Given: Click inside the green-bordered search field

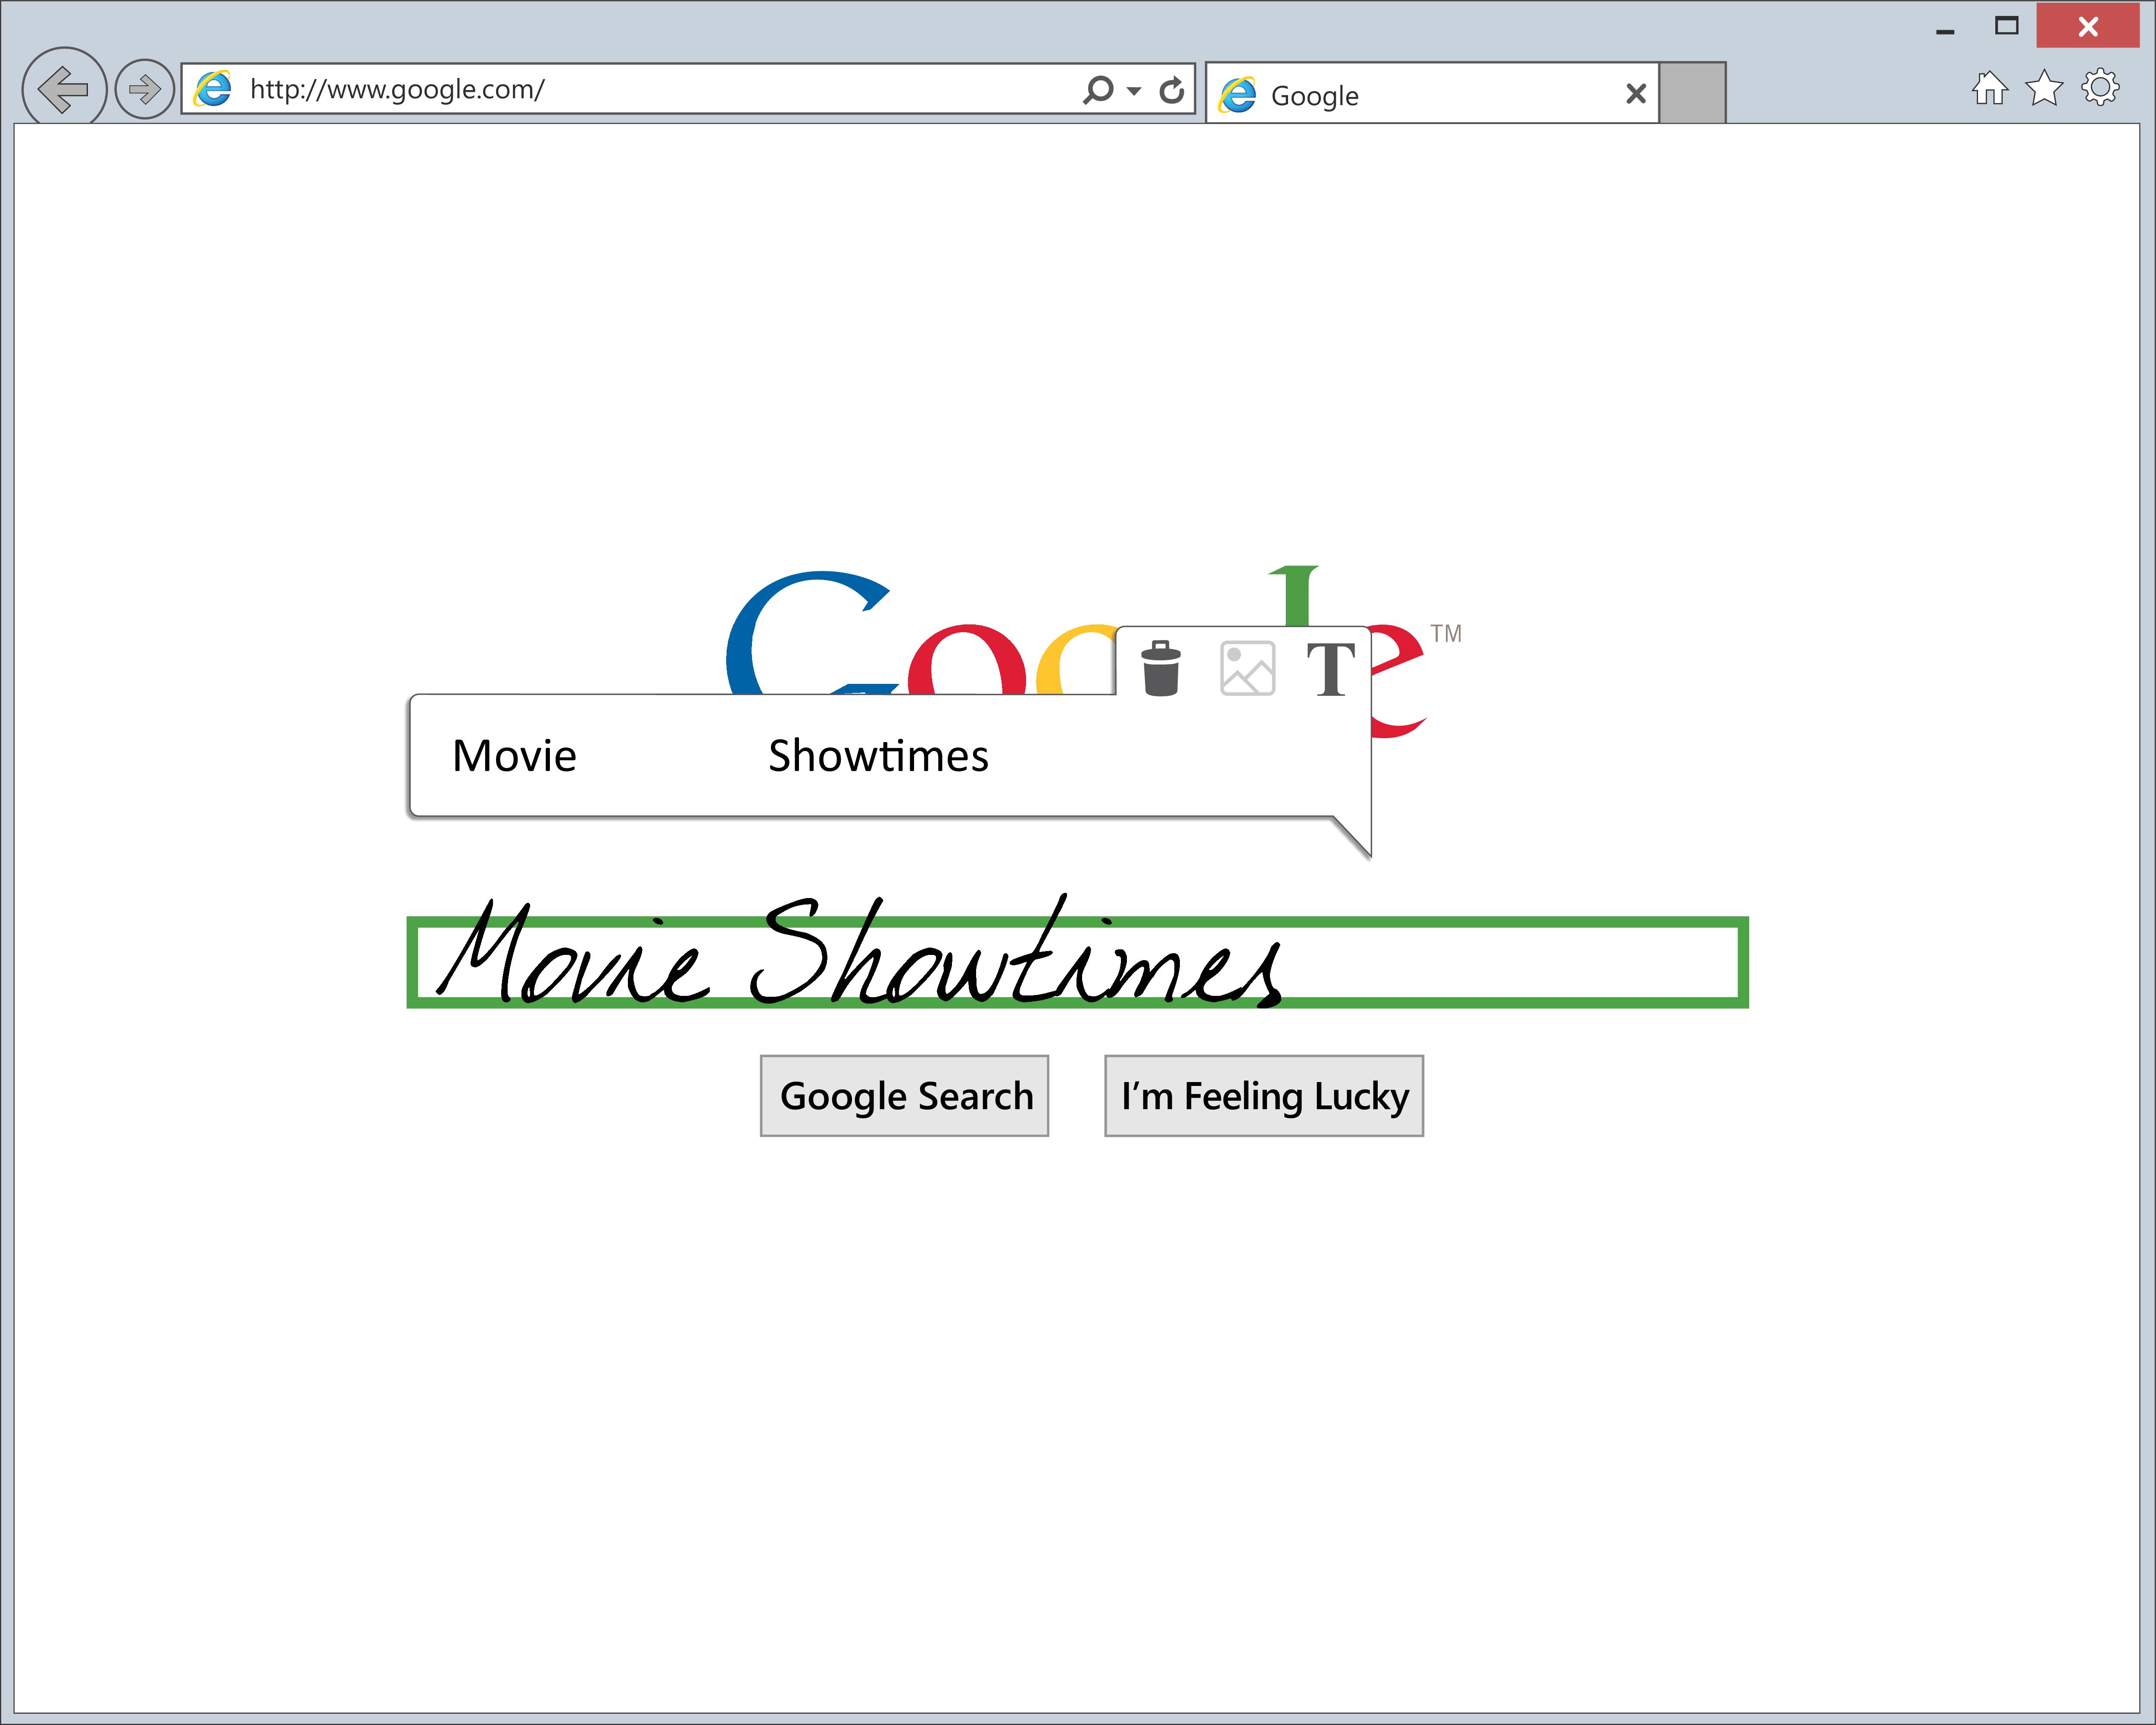Looking at the screenshot, I should (x=1500, y=962).
